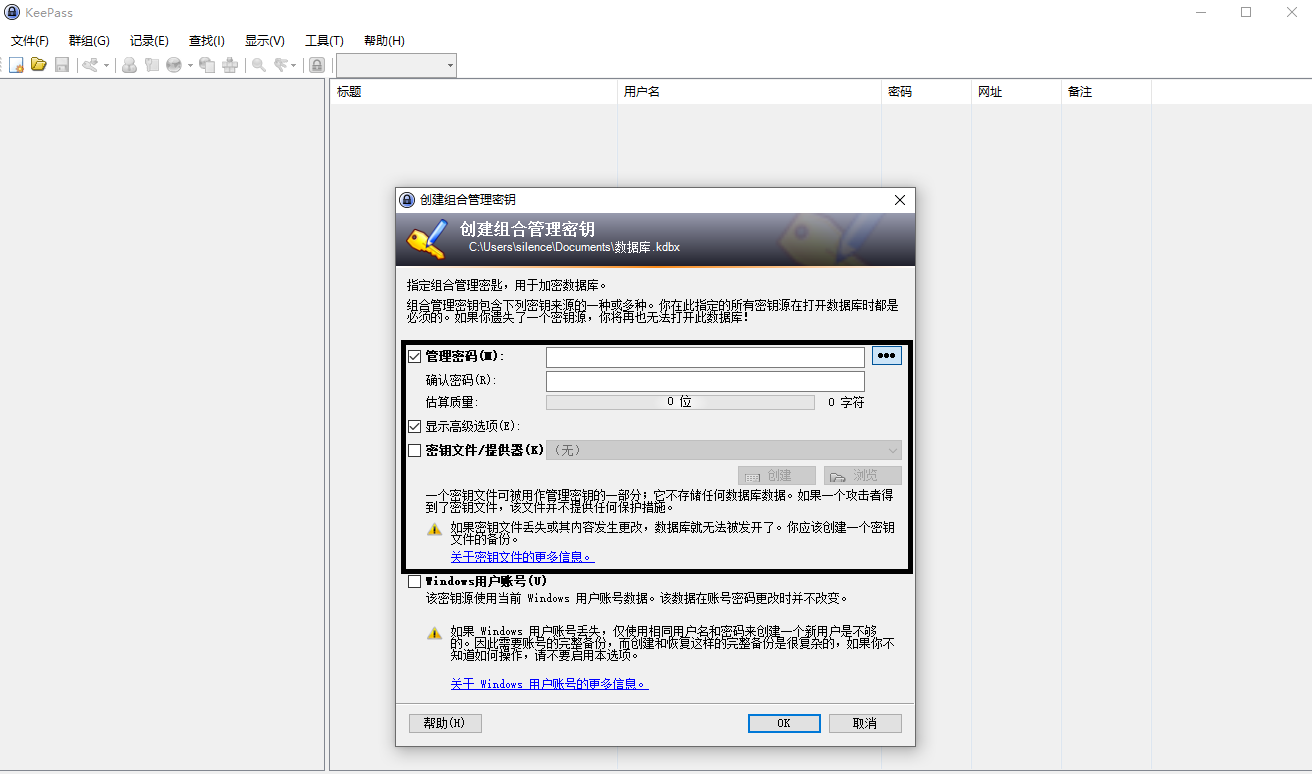The height and width of the screenshot is (774, 1312).
Task: Close the 创建组合管理密钥 dialog
Action: 899,200
